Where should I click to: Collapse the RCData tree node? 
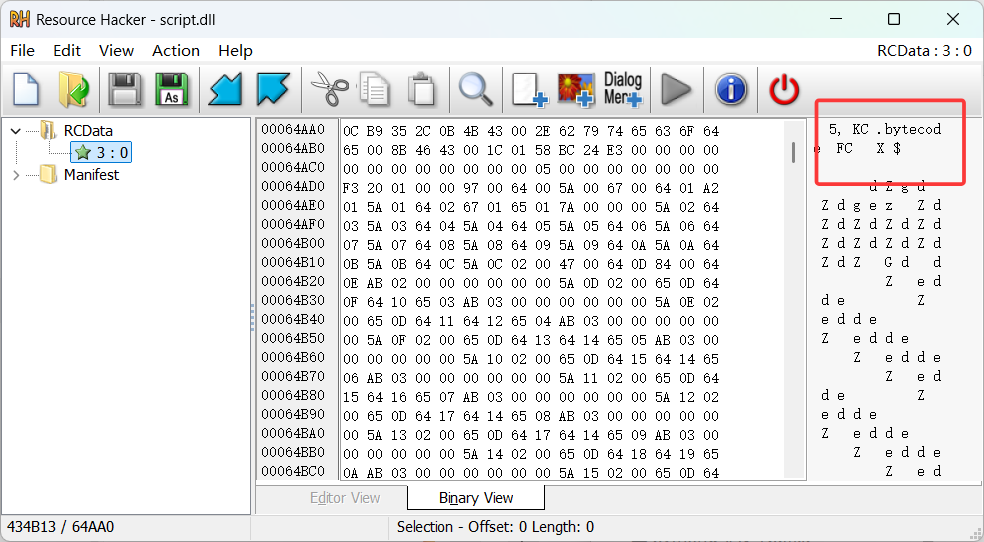pyautogui.click(x=16, y=131)
